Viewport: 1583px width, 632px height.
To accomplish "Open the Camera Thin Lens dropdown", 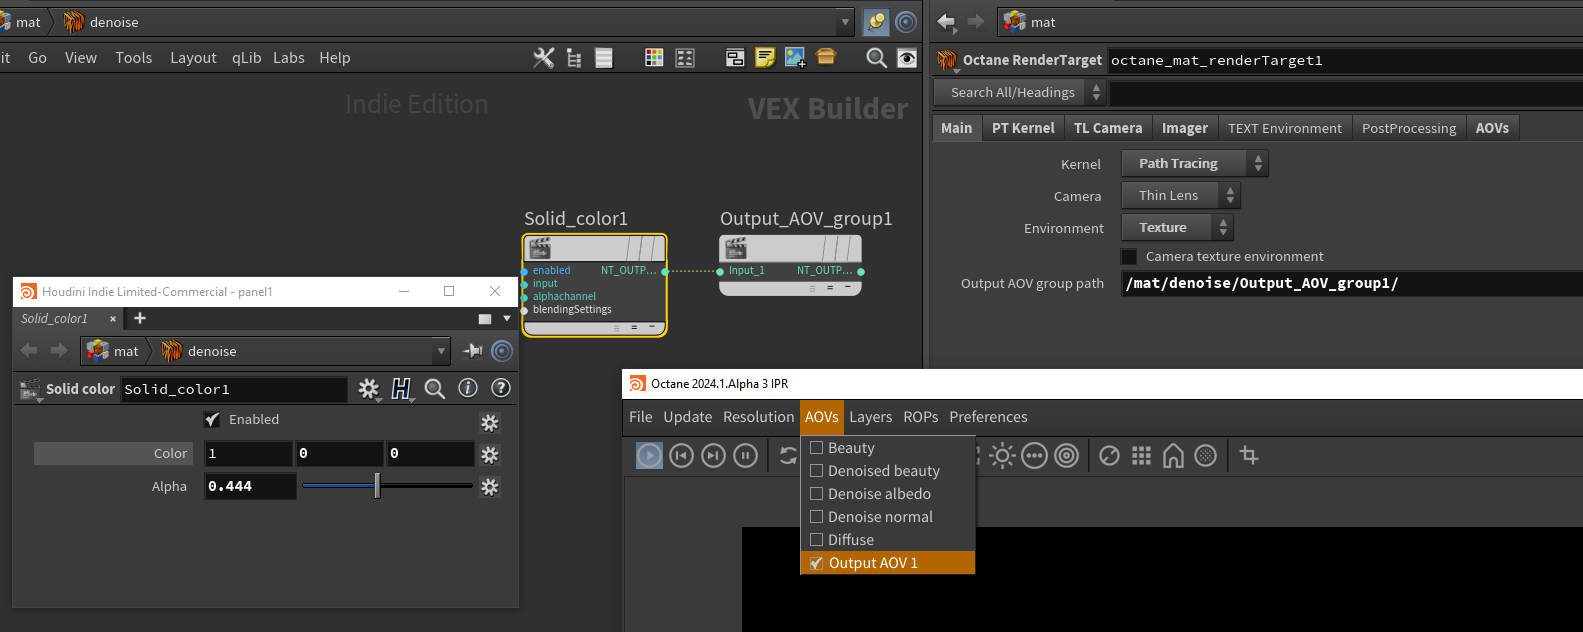I will click(x=1181, y=195).
